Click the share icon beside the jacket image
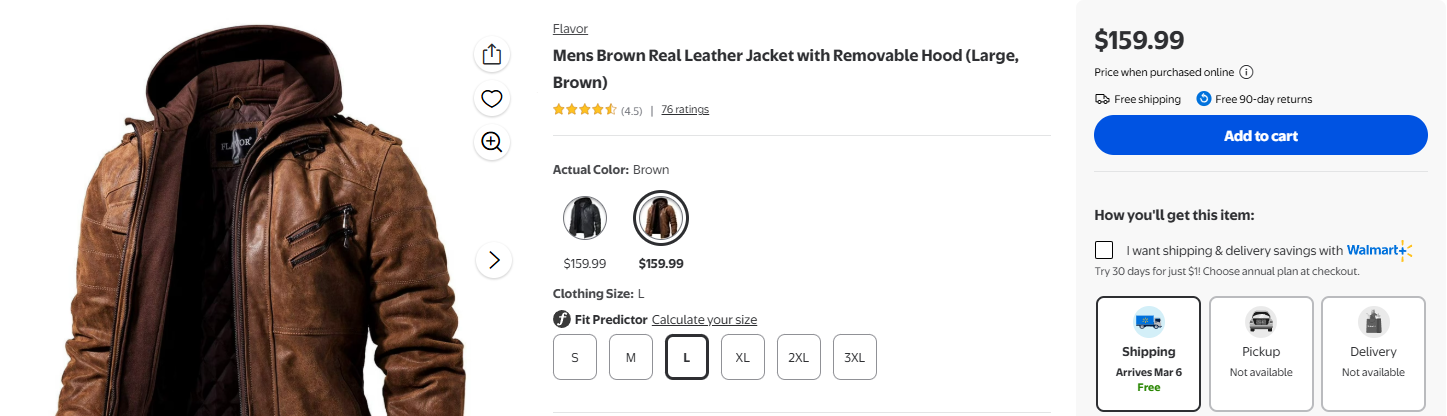The image size is (1447, 416). click(491, 54)
